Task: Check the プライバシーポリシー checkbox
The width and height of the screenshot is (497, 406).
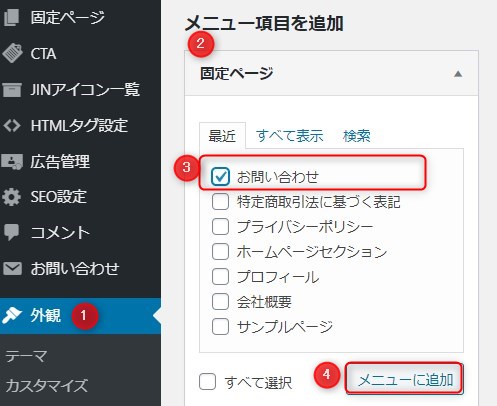Action: click(220, 227)
